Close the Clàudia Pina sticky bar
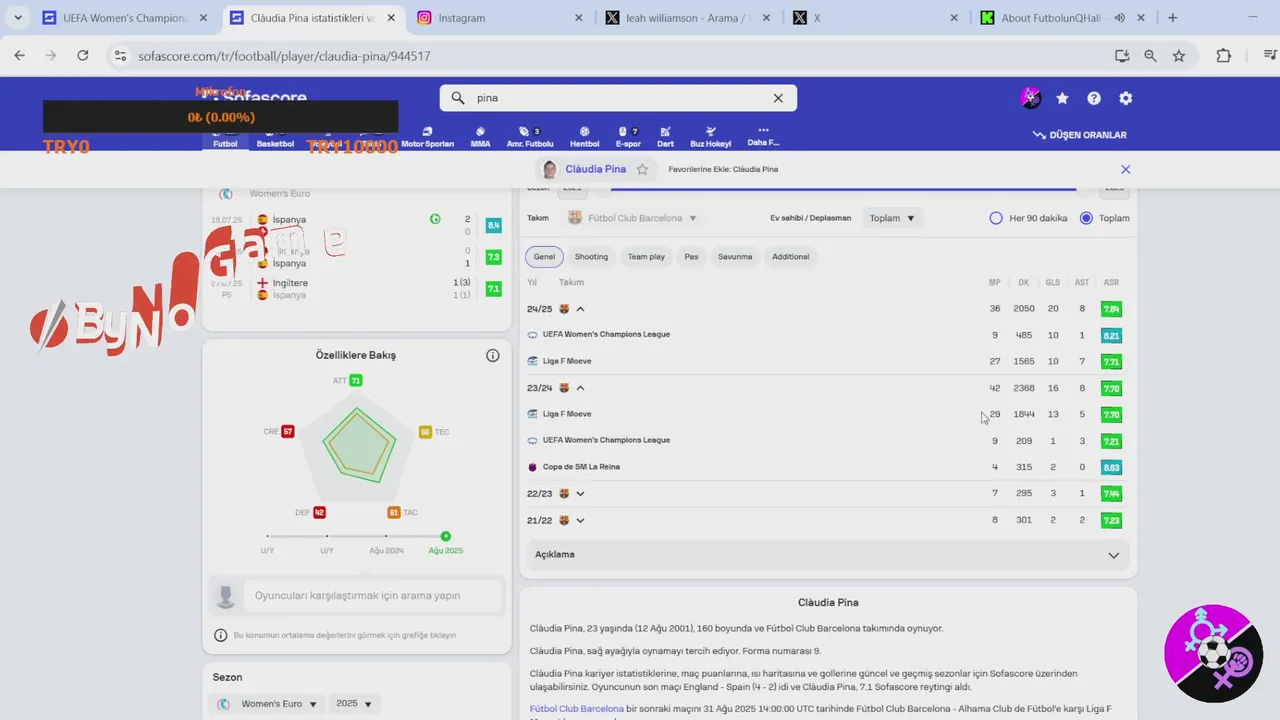1280x720 pixels. [1126, 169]
